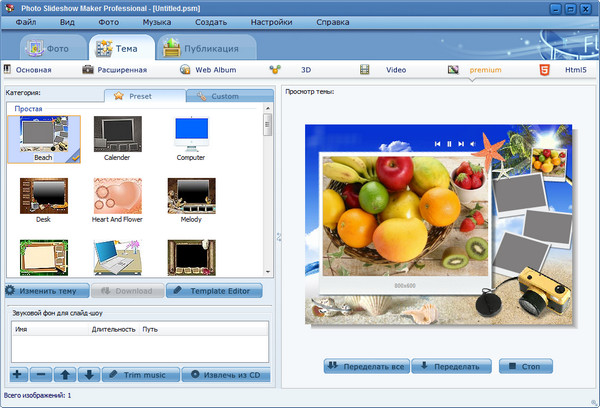Stop the preview with Стоп button

526,366
